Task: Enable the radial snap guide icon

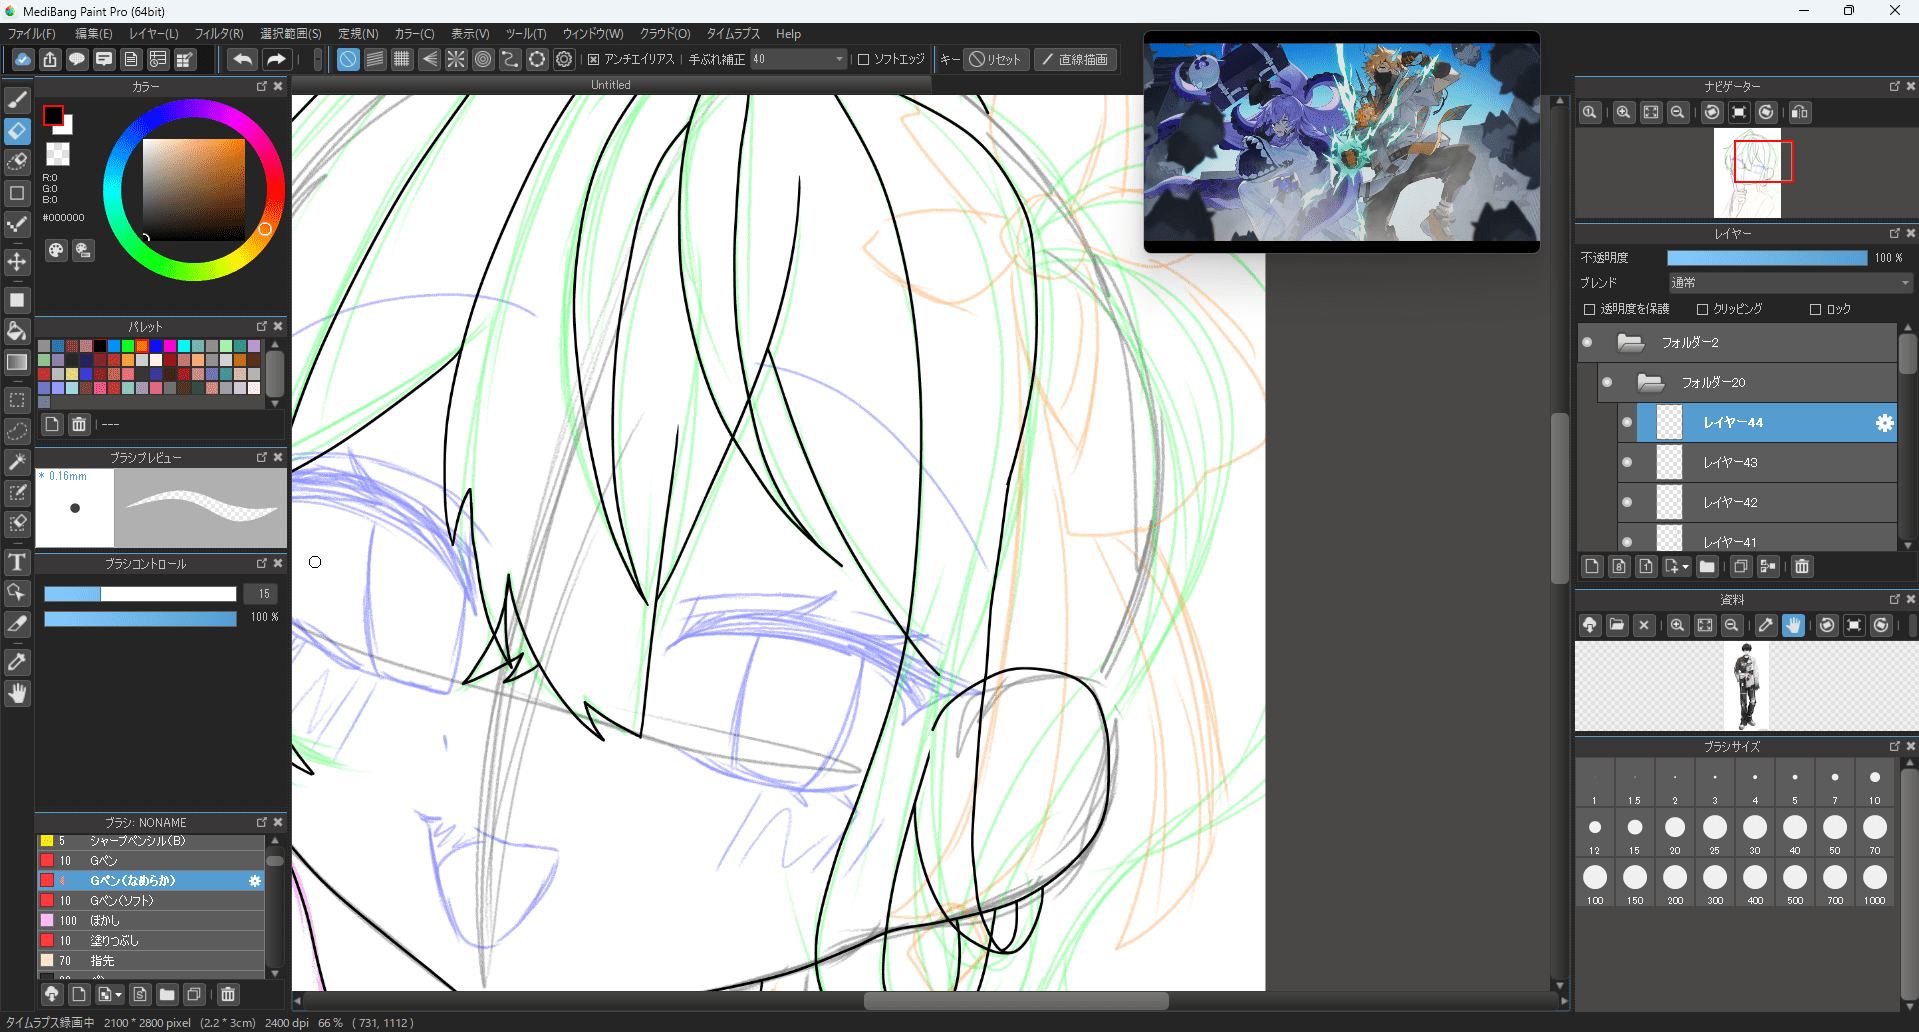Action: coord(456,60)
